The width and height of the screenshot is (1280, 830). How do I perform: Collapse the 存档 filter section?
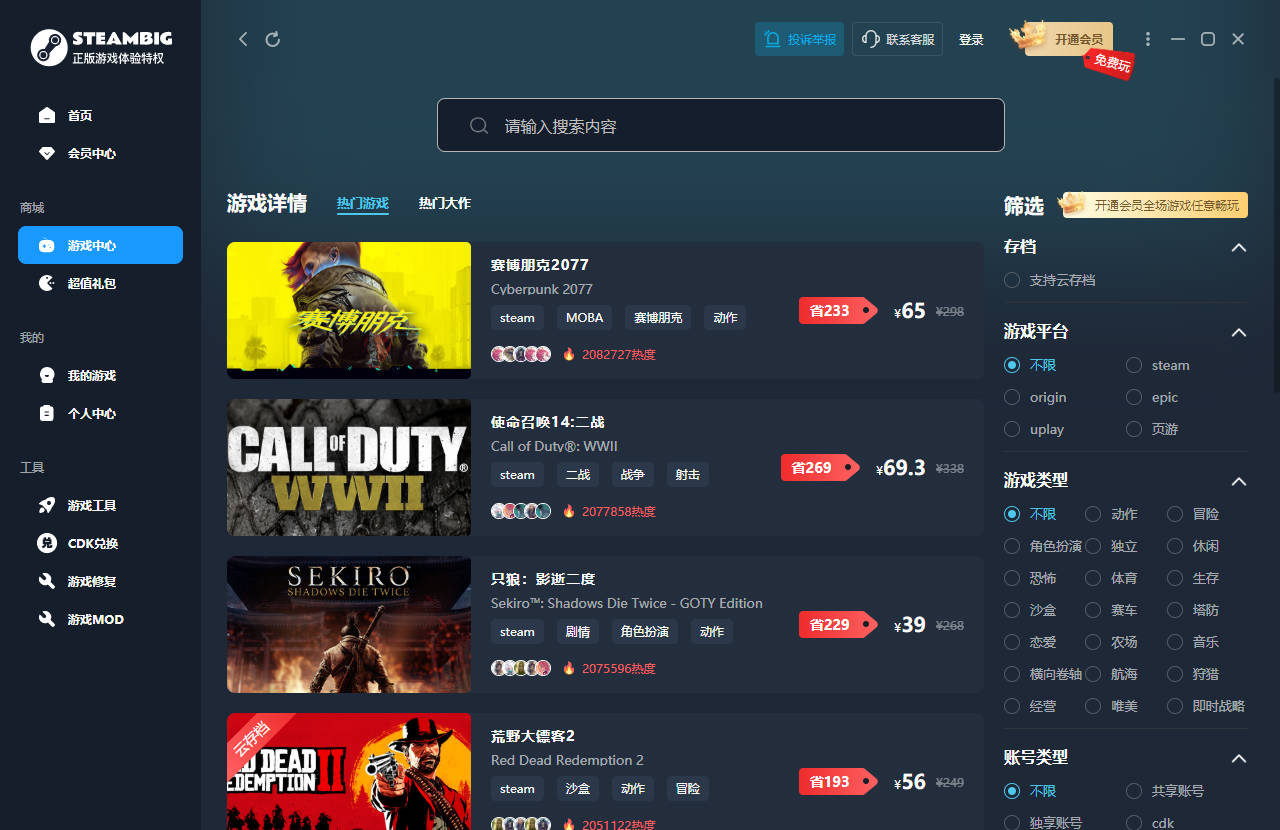tap(1239, 248)
